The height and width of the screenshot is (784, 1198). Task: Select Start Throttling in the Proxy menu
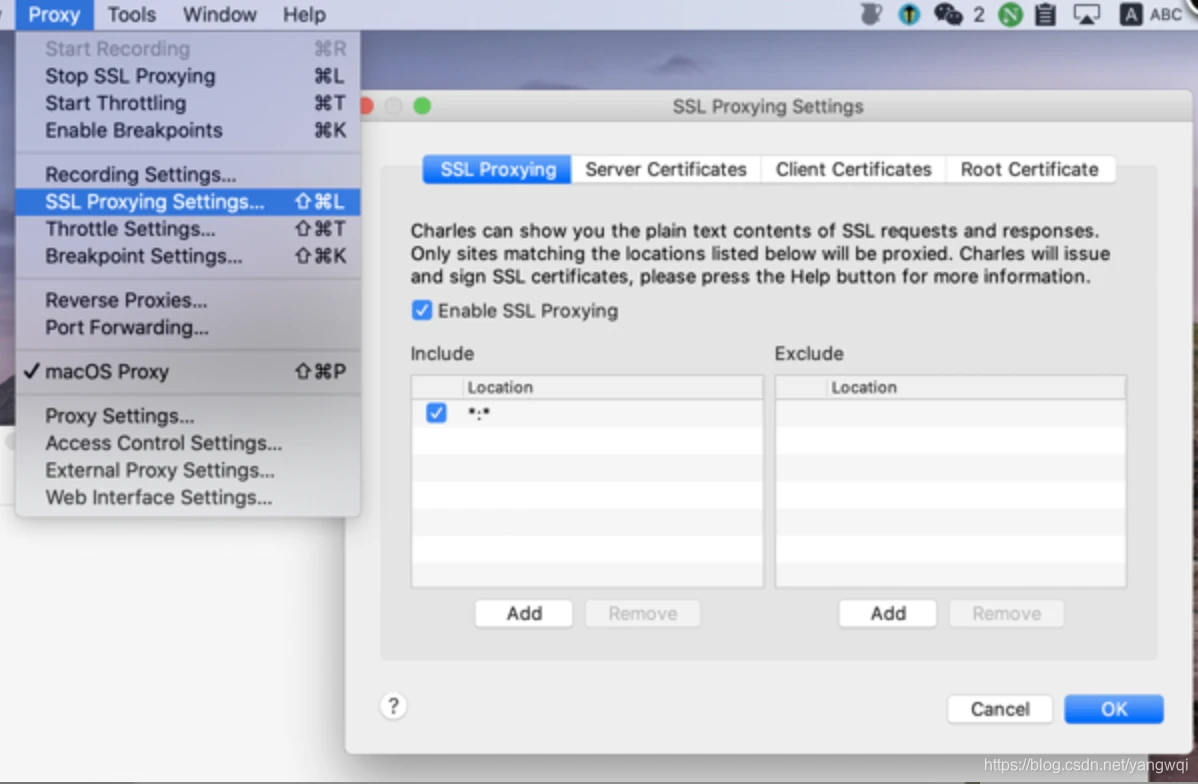pyautogui.click(x=187, y=103)
